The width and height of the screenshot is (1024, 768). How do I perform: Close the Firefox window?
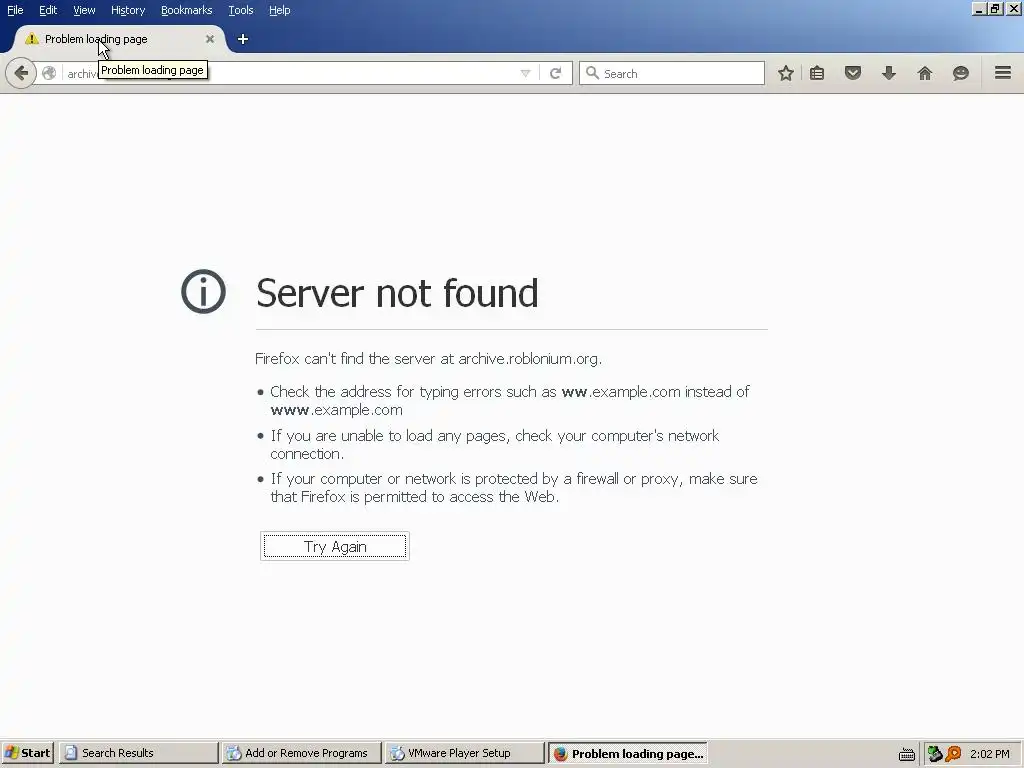tap(1014, 9)
